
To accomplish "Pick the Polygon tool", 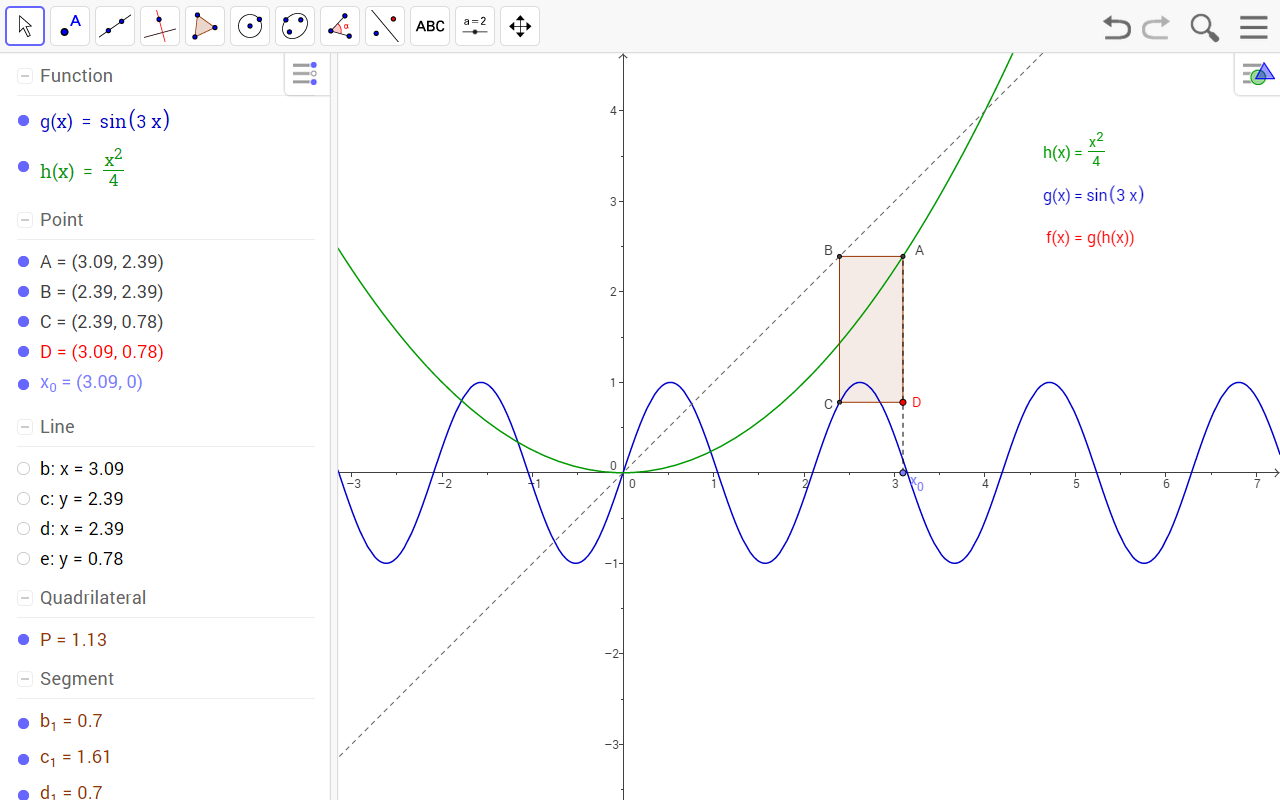I will (x=205, y=26).
